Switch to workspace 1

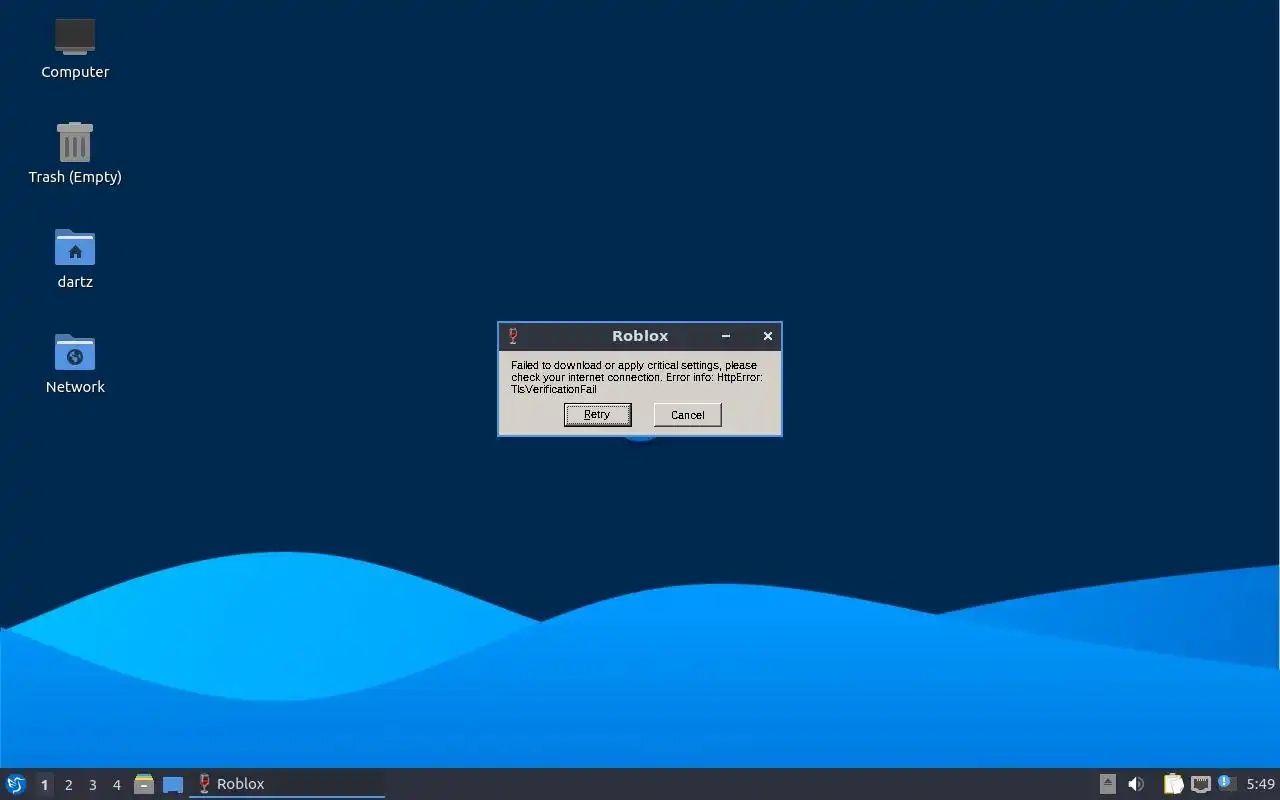44,785
